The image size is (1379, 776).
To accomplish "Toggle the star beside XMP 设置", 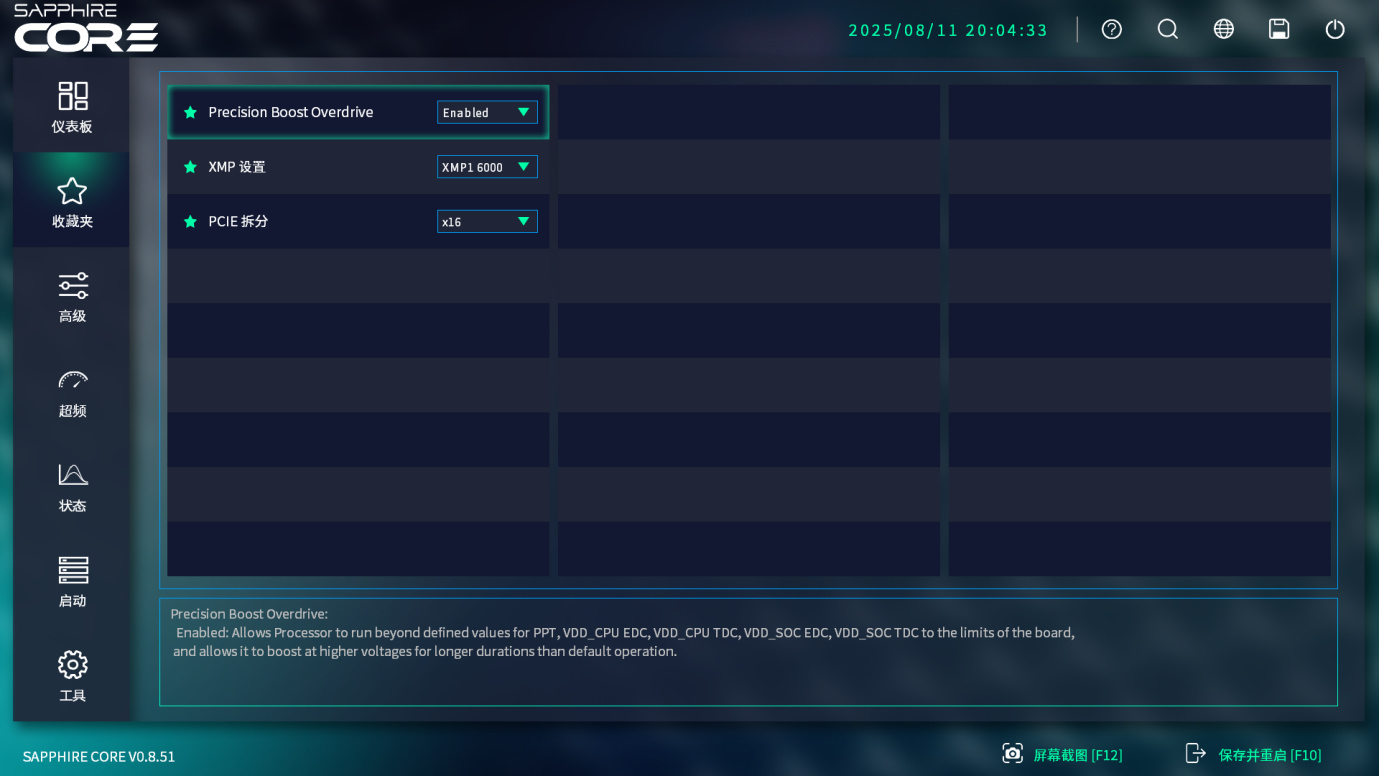I will click(x=190, y=167).
